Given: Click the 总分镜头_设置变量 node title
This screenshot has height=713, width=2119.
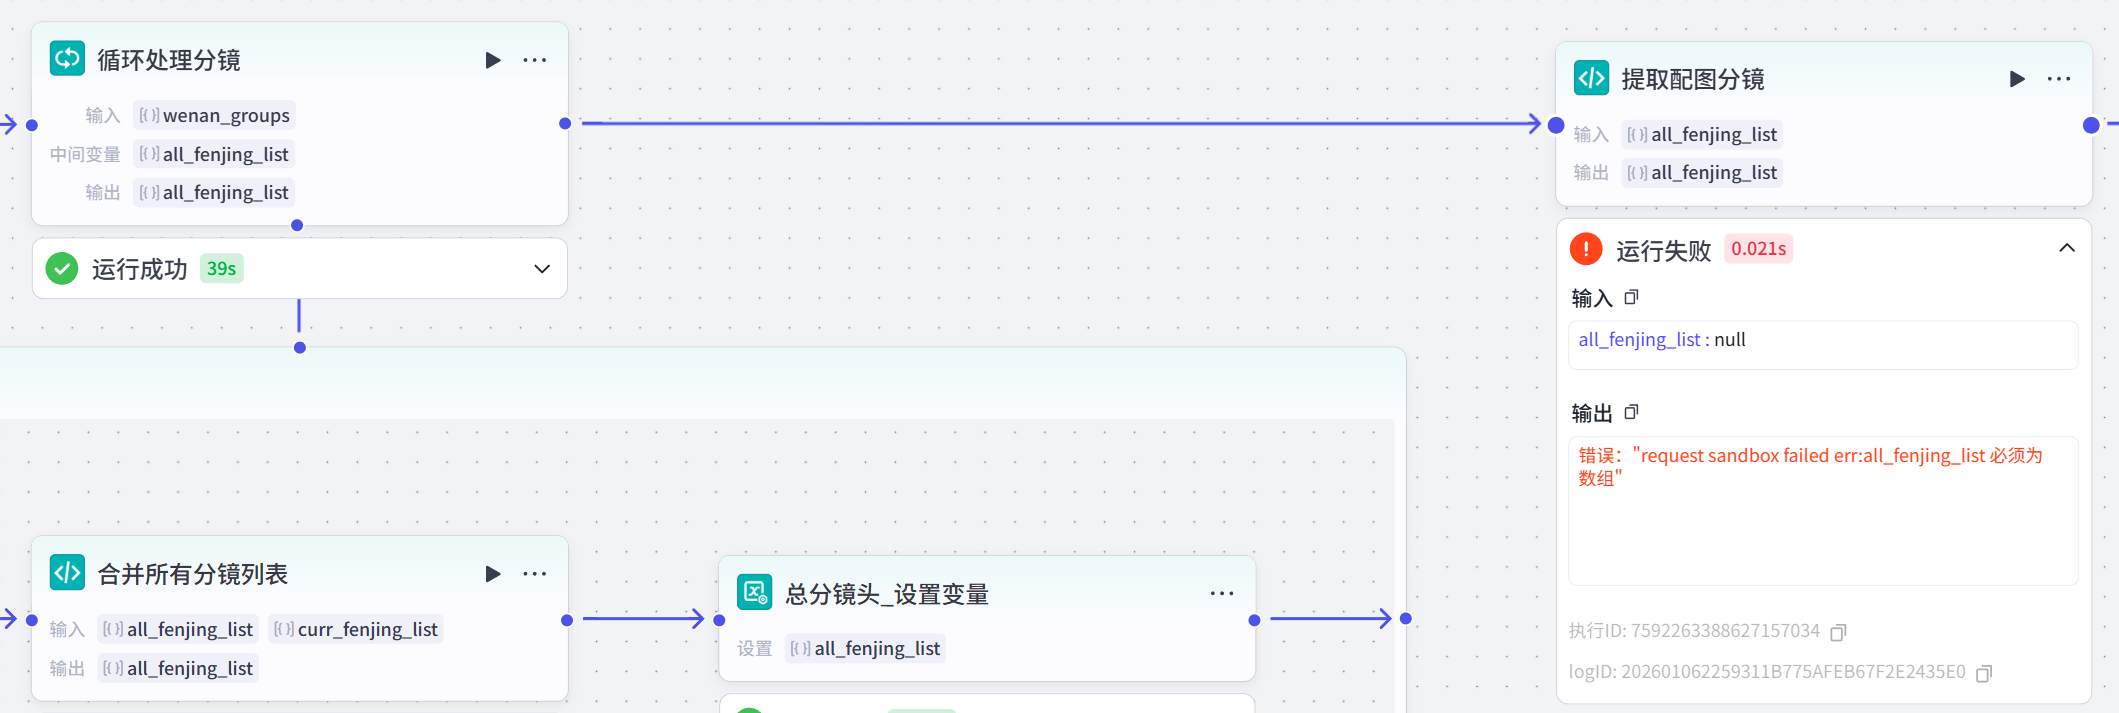Looking at the screenshot, I should pyautogui.click(x=887, y=594).
